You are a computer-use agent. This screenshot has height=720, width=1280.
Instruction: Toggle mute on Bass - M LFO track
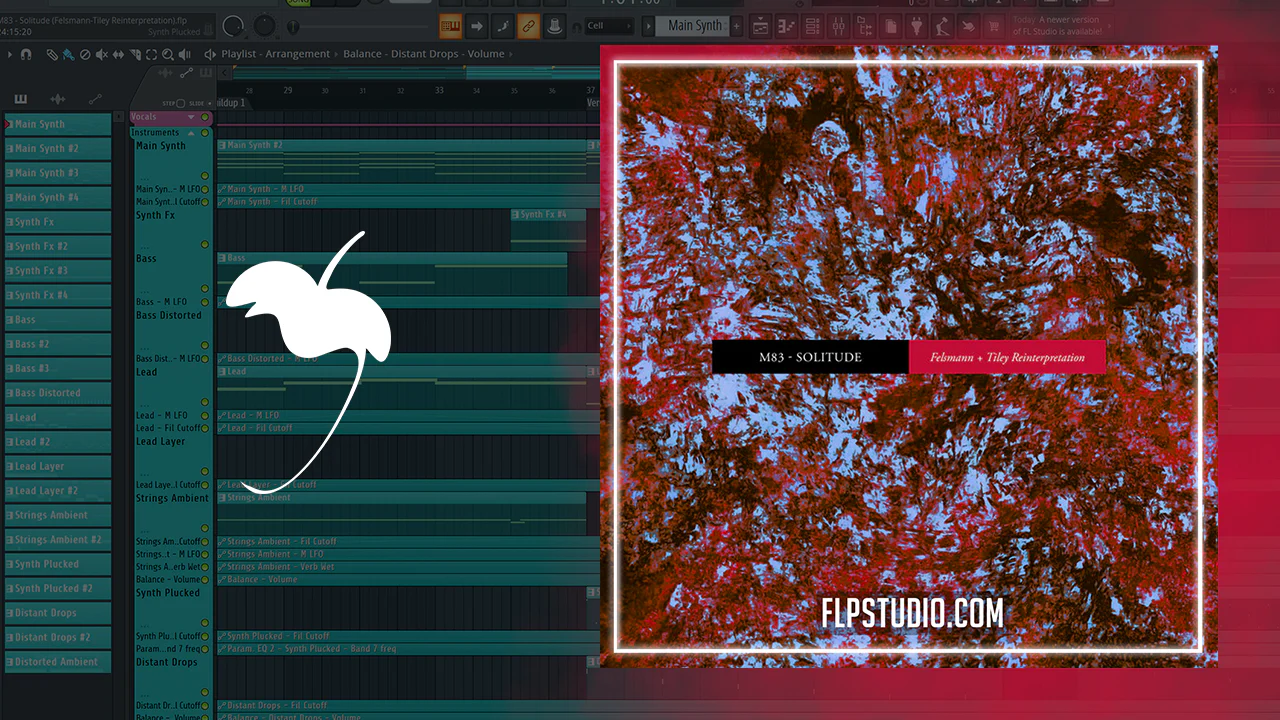205,302
